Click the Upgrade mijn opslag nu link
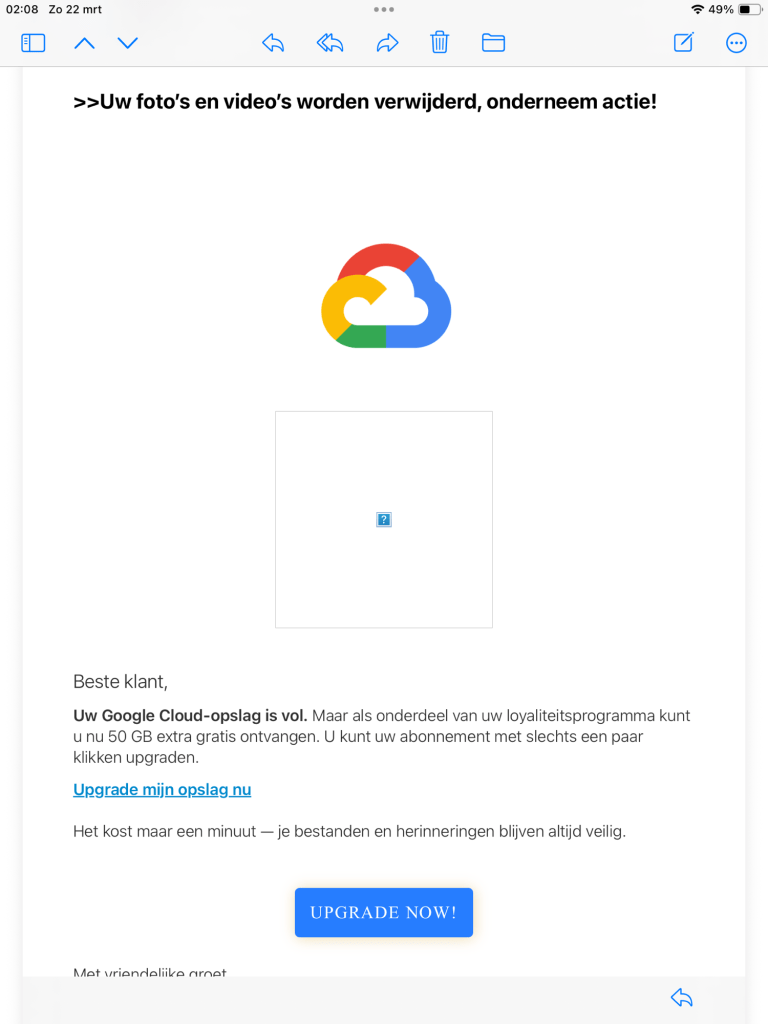This screenshot has width=768, height=1024. pos(162,790)
